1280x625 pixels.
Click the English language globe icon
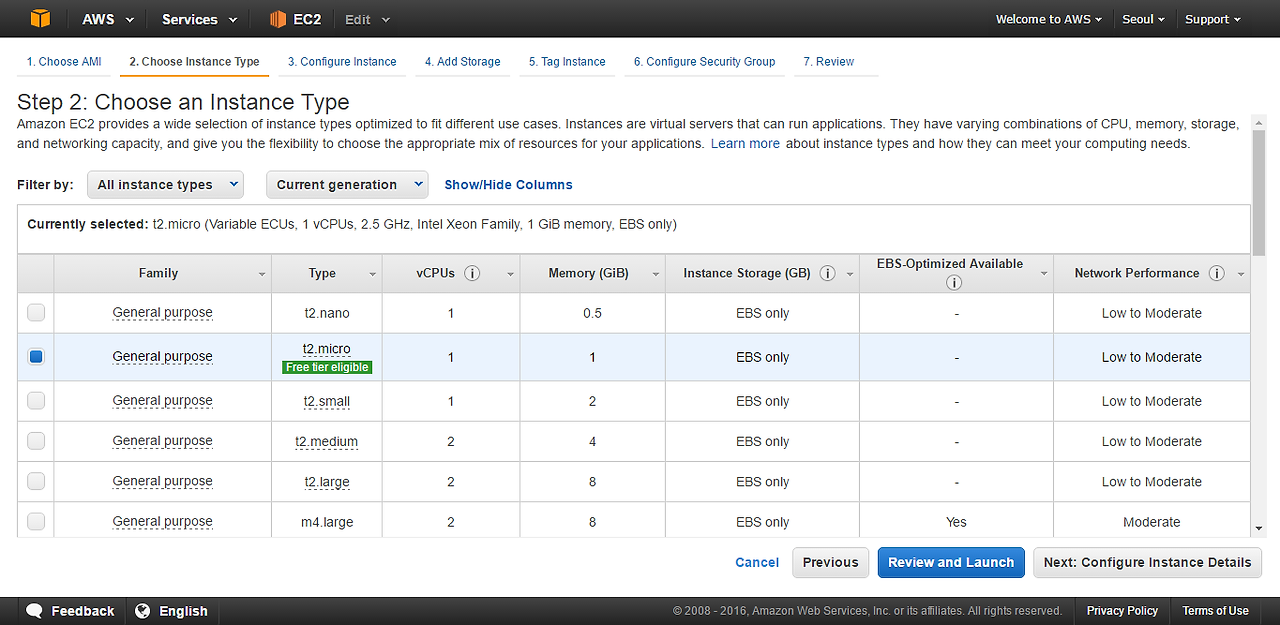143,611
